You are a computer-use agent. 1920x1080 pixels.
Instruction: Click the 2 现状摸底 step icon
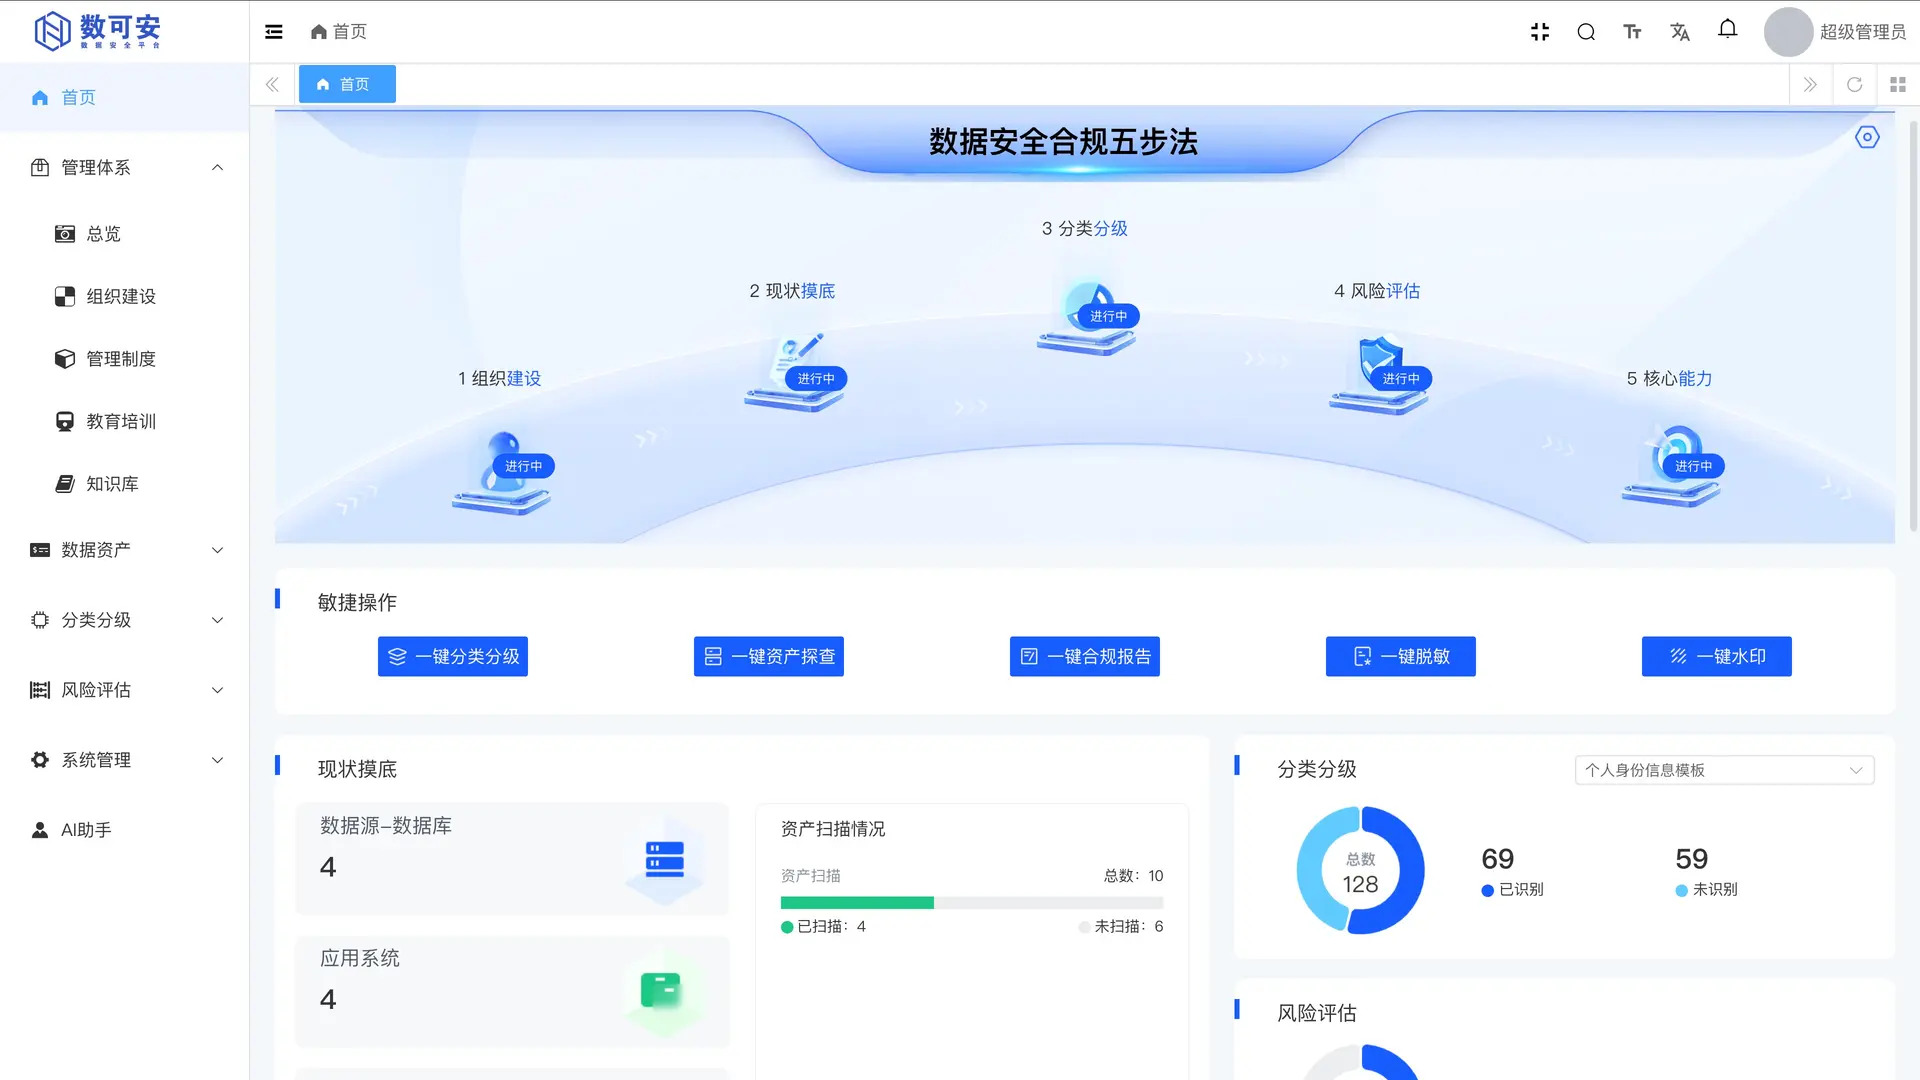[x=795, y=372]
